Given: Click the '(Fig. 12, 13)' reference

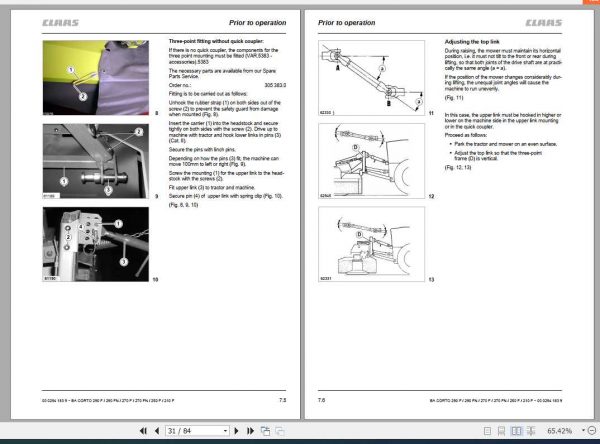Looking at the screenshot, I should coord(458,167).
